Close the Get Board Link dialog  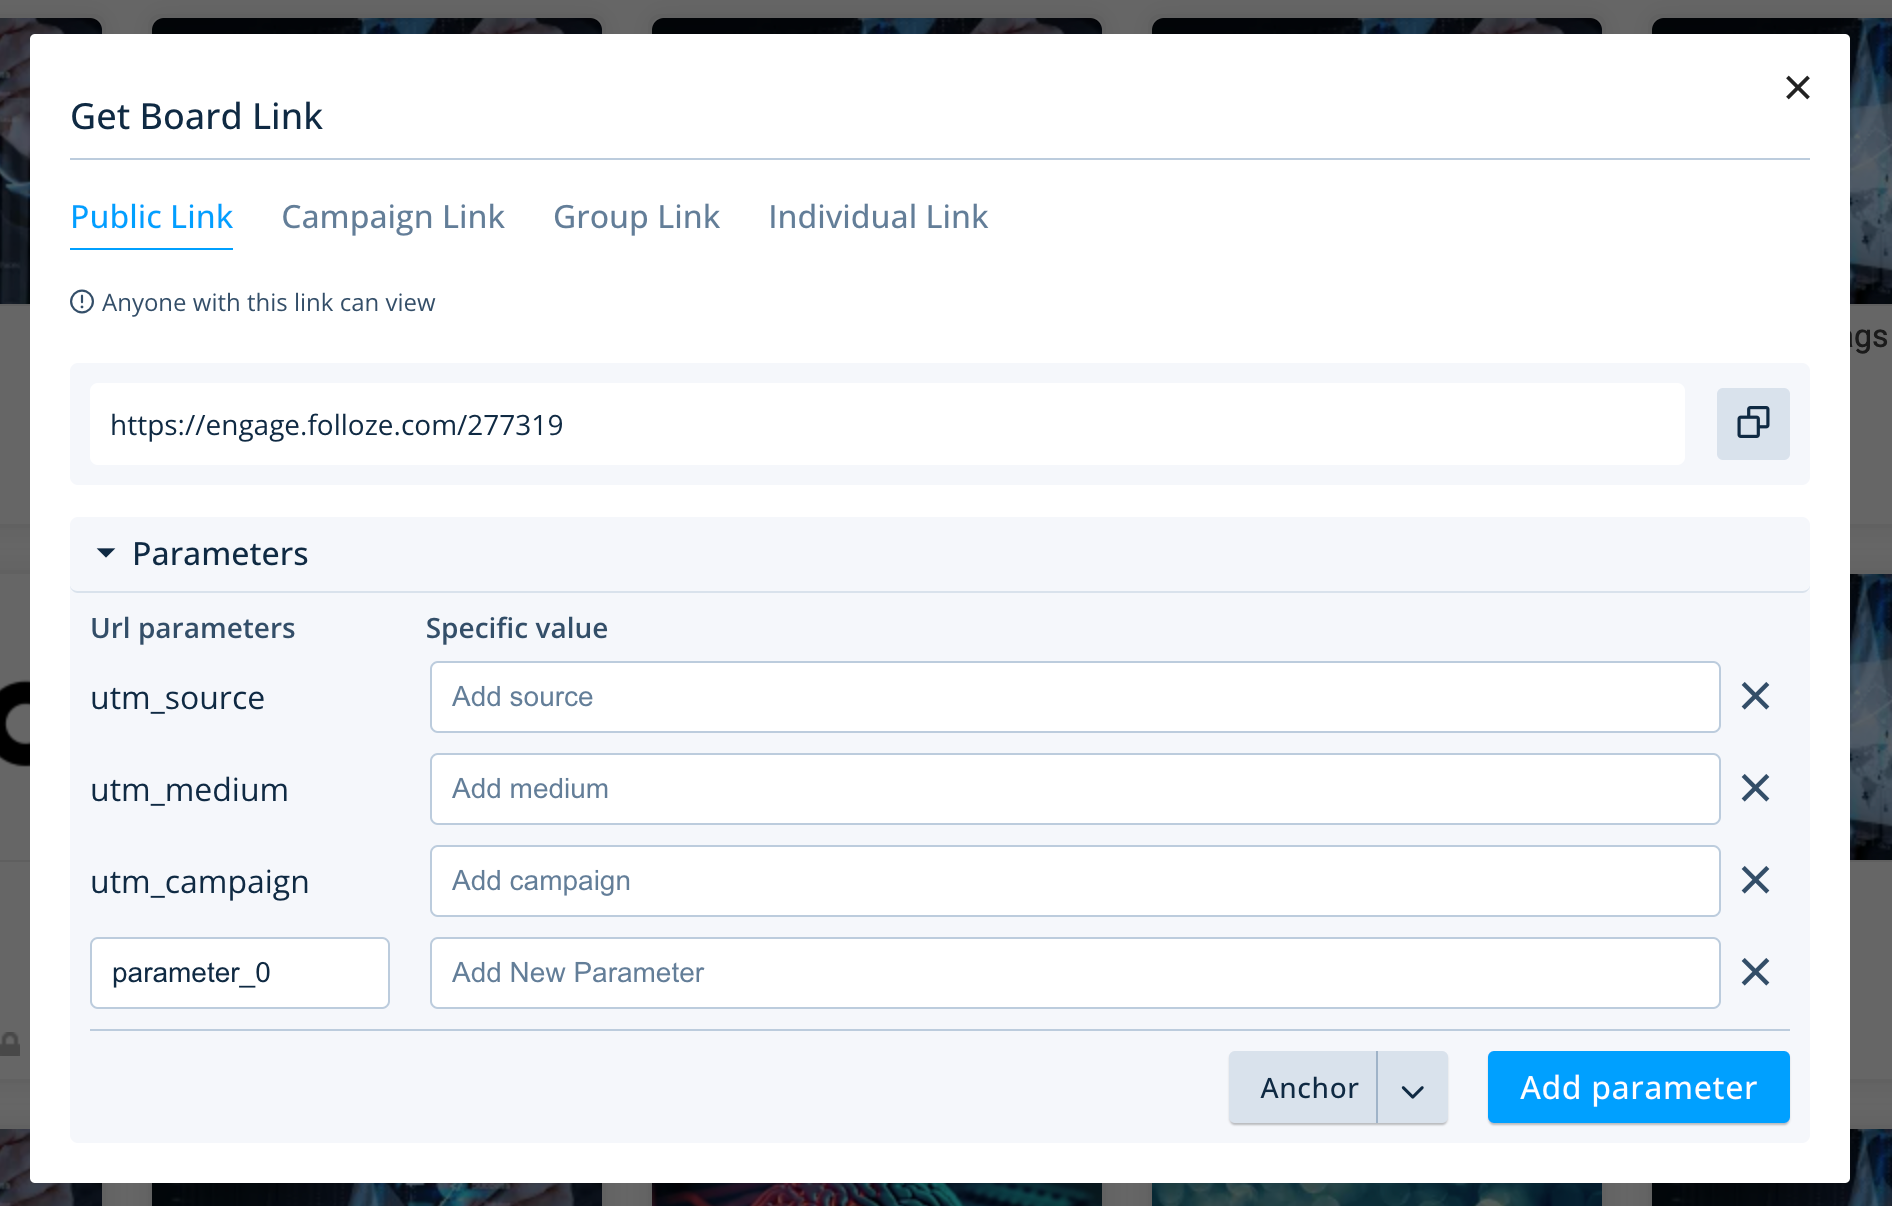pos(1797,88)
